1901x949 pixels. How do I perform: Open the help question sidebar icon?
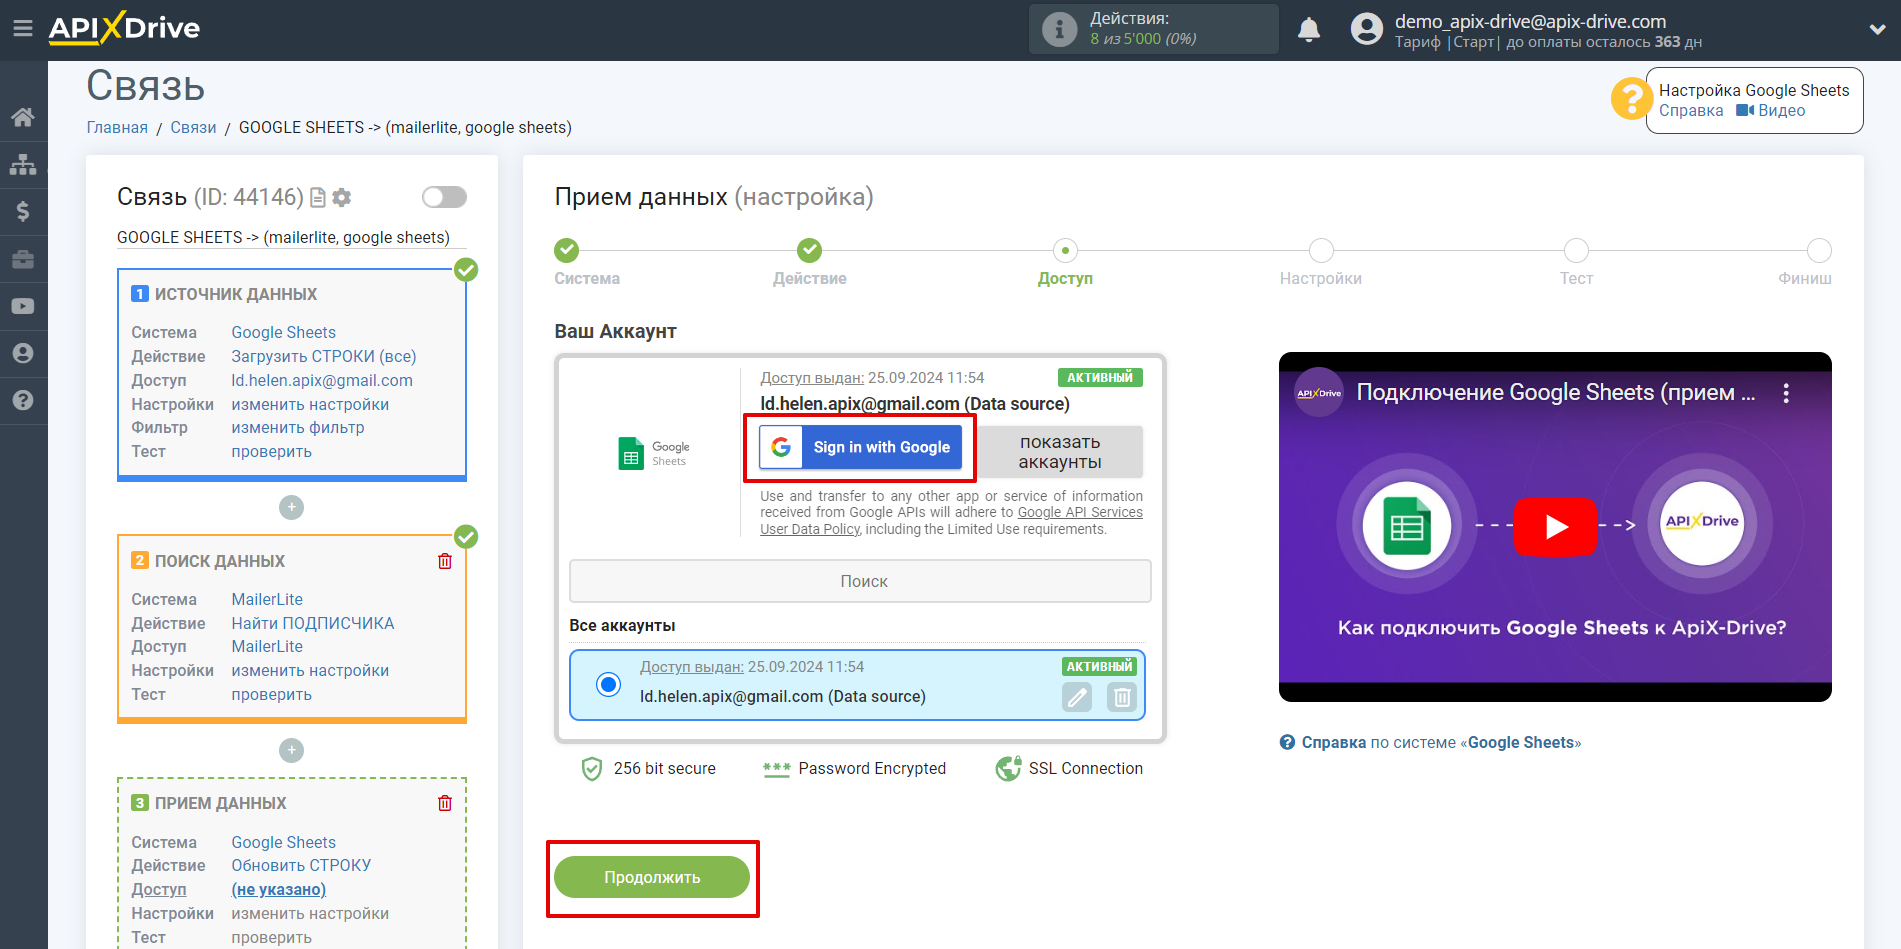coord(23,400)
